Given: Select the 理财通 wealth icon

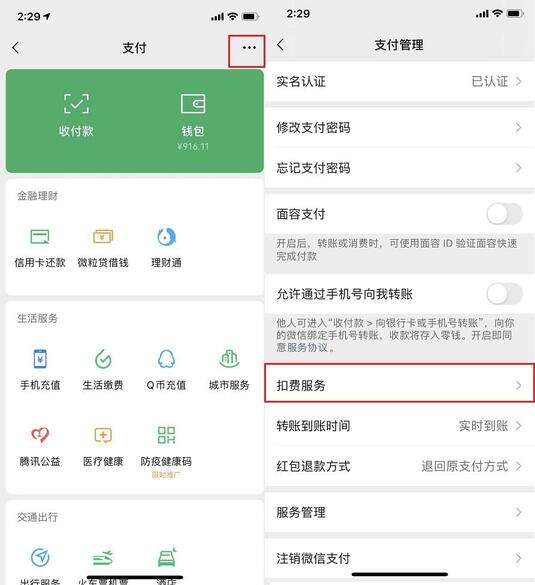Looking at the screenshot, I should [166, 237].
